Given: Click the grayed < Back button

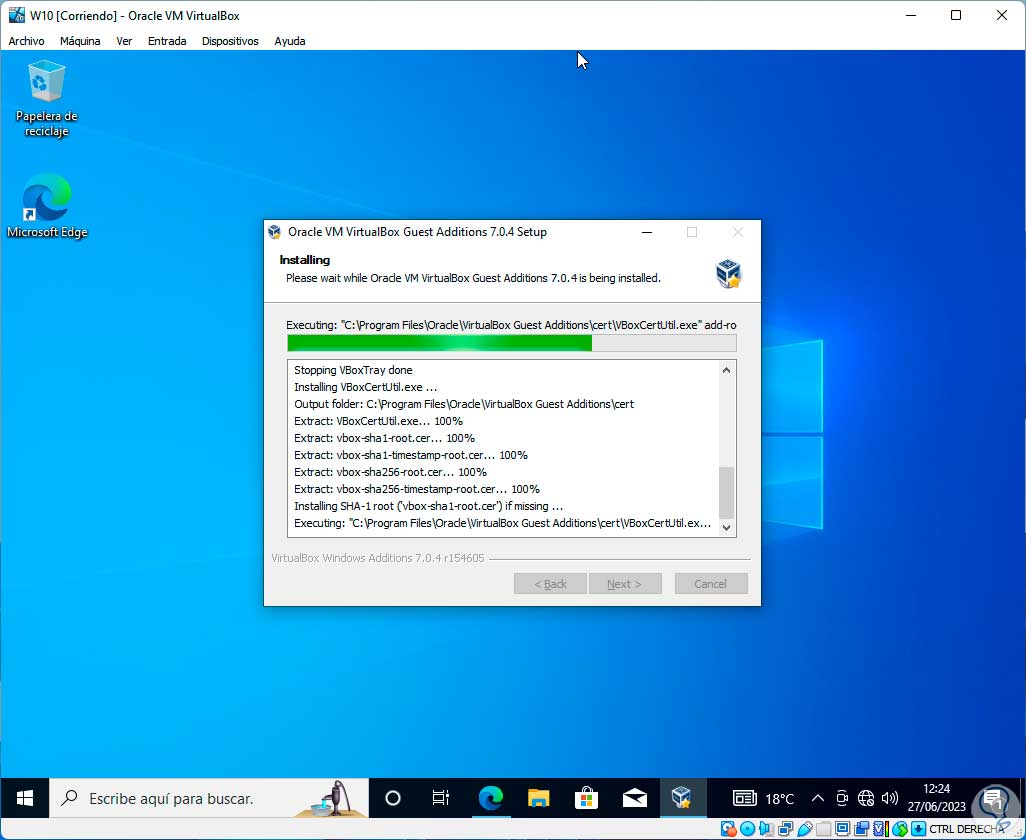Looking at the screenshot, I should coord(550,584).
